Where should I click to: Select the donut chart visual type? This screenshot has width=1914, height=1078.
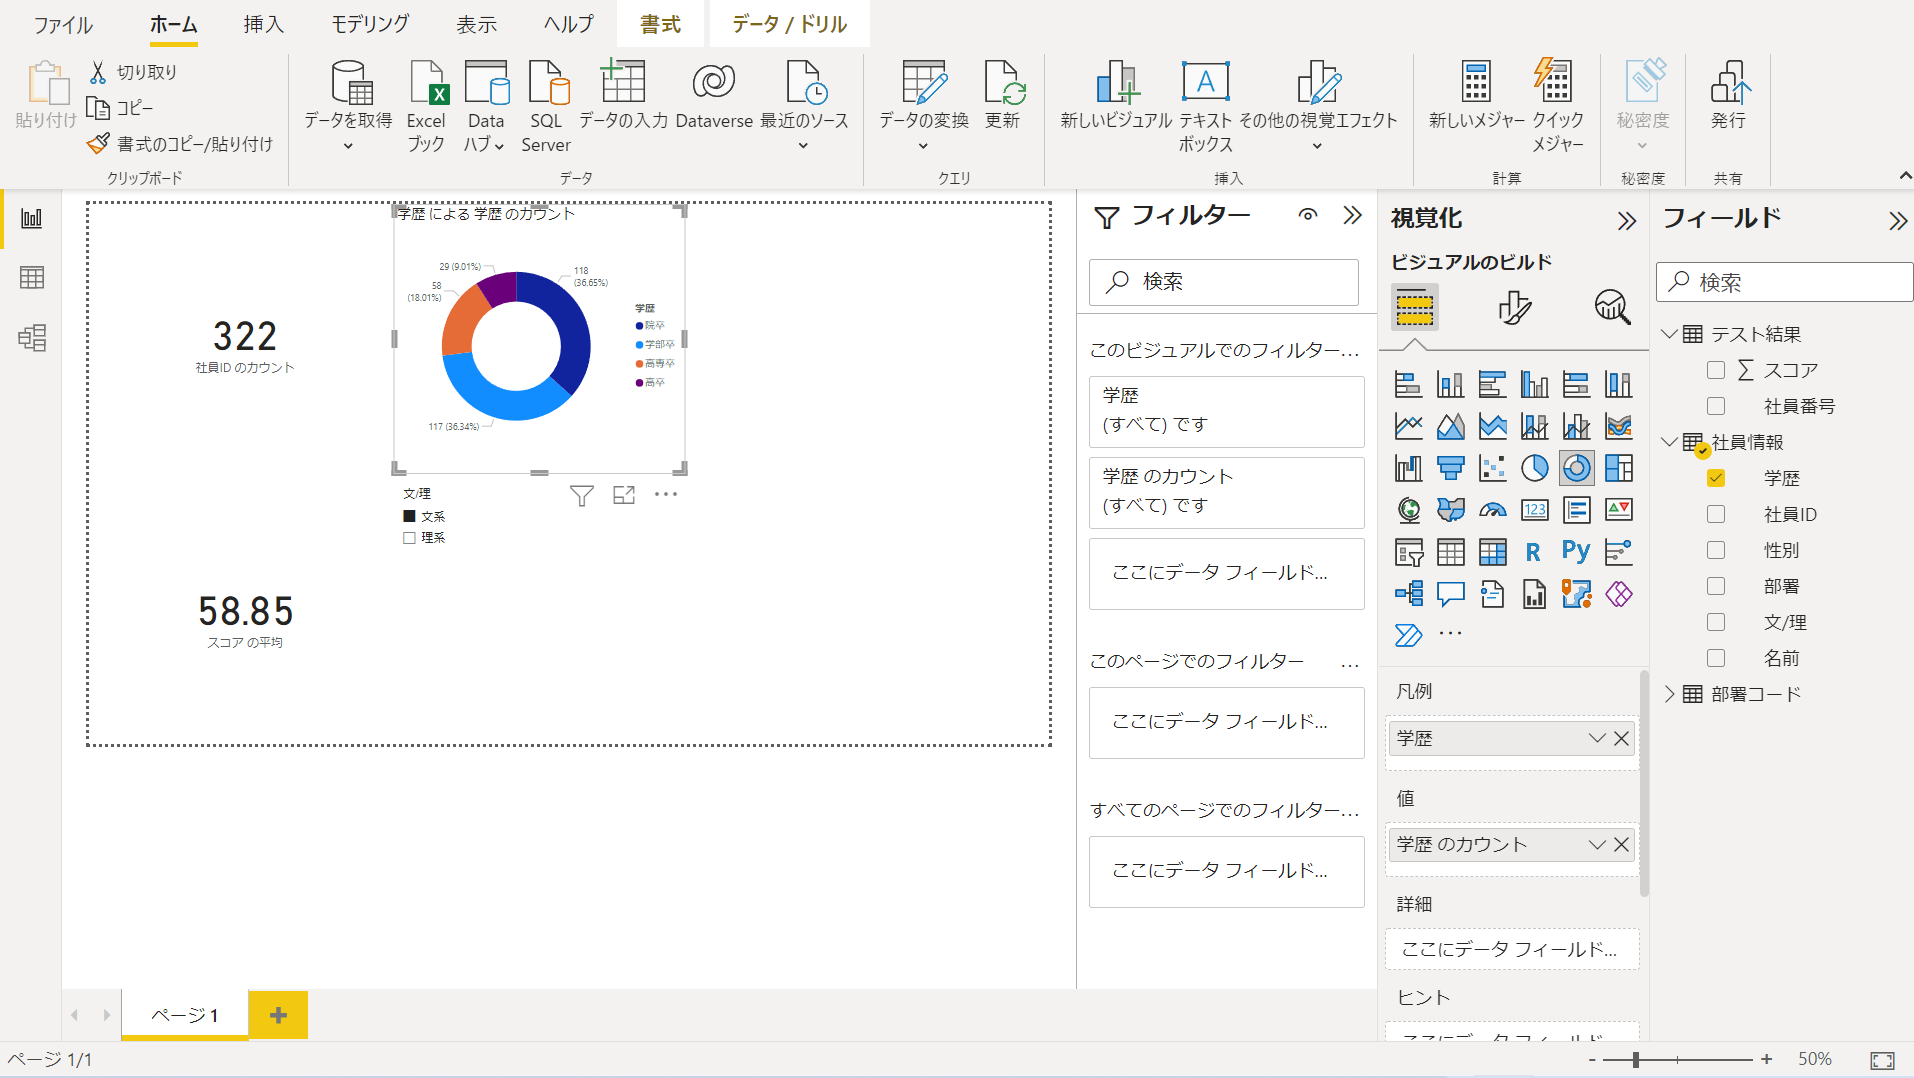pyautogui.click(x=1576, y=468)
